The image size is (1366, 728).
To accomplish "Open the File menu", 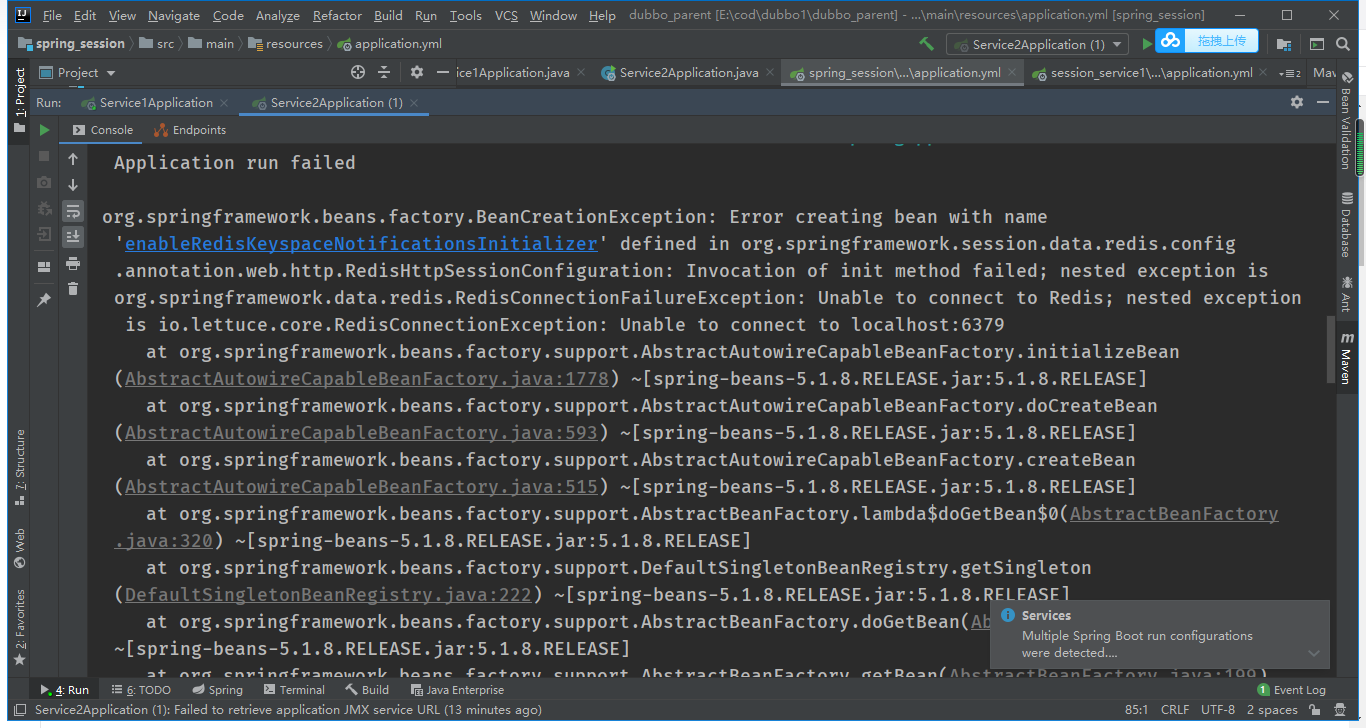I will [x=52, y=15].
